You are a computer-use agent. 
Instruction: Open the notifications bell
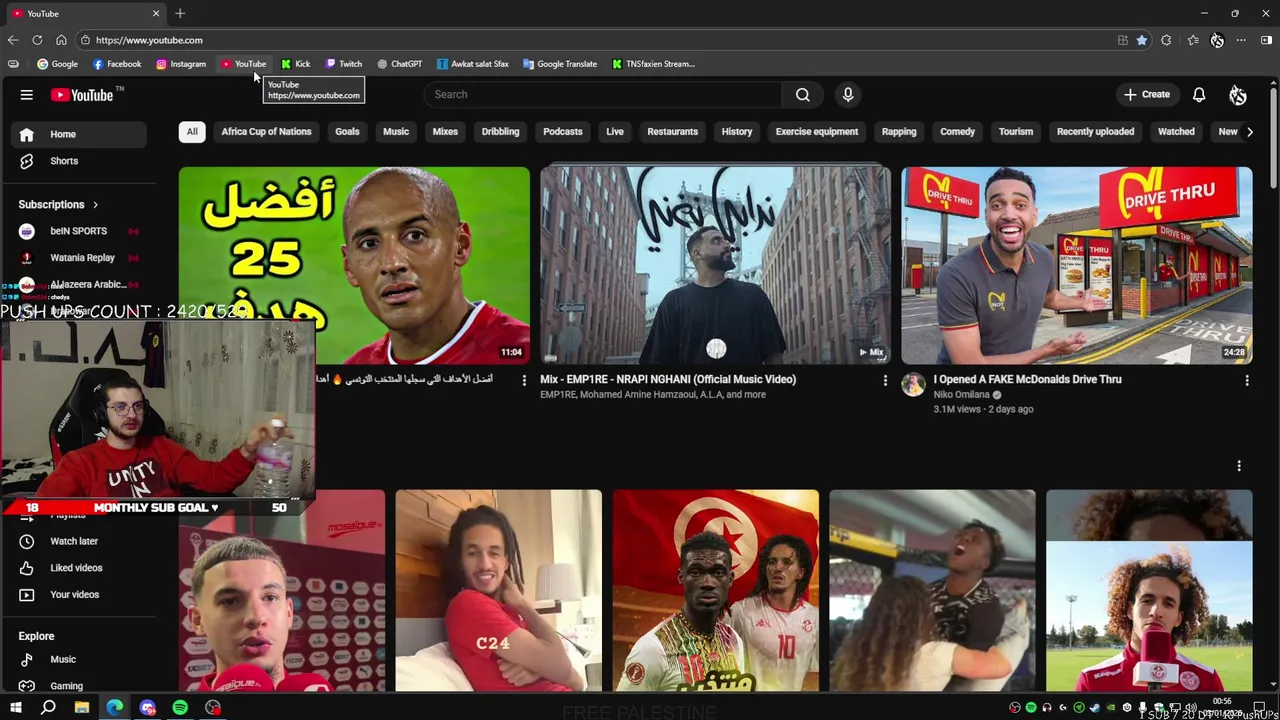pos(1198,94)
